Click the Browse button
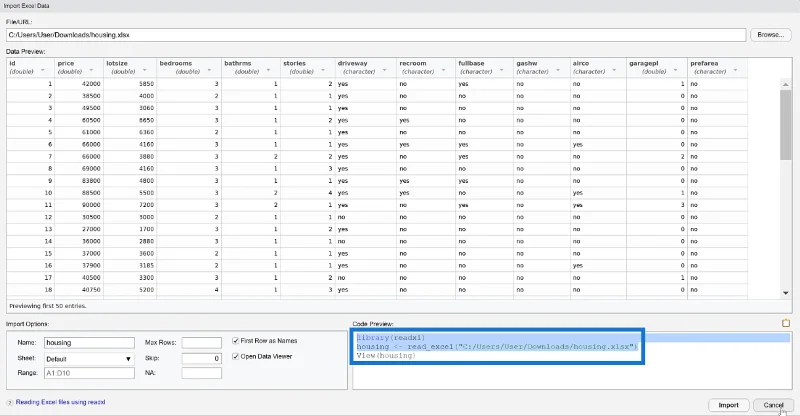This screenshot has width=800, height=416. [x=770, y=35]
